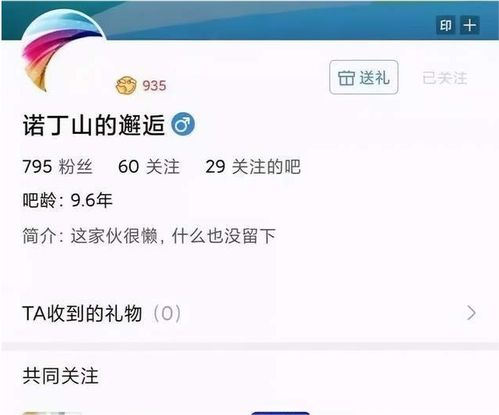View the 795 粉丝 followers list
Image resolution: width=499 pixels, height=415 pixels.
tap(57, 166)
